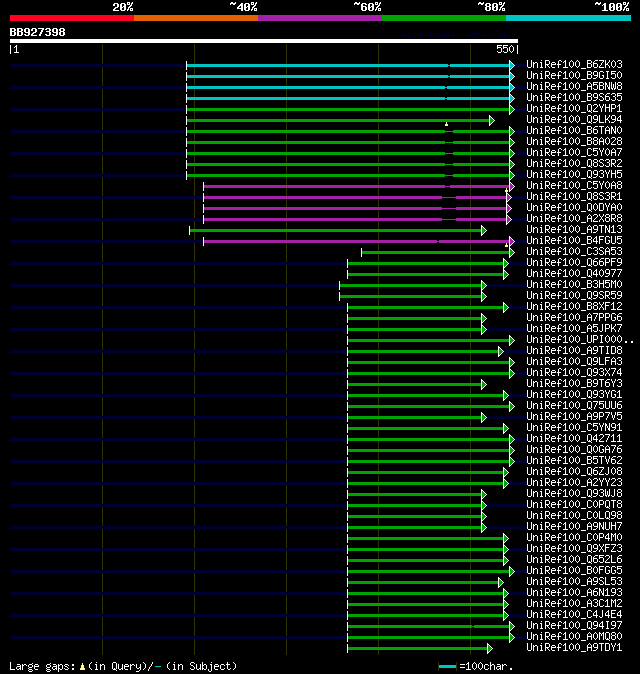The image size is (640, 674).
Task: Select the UniRef100_Q8S3R1 label
Action: point(574,196)
